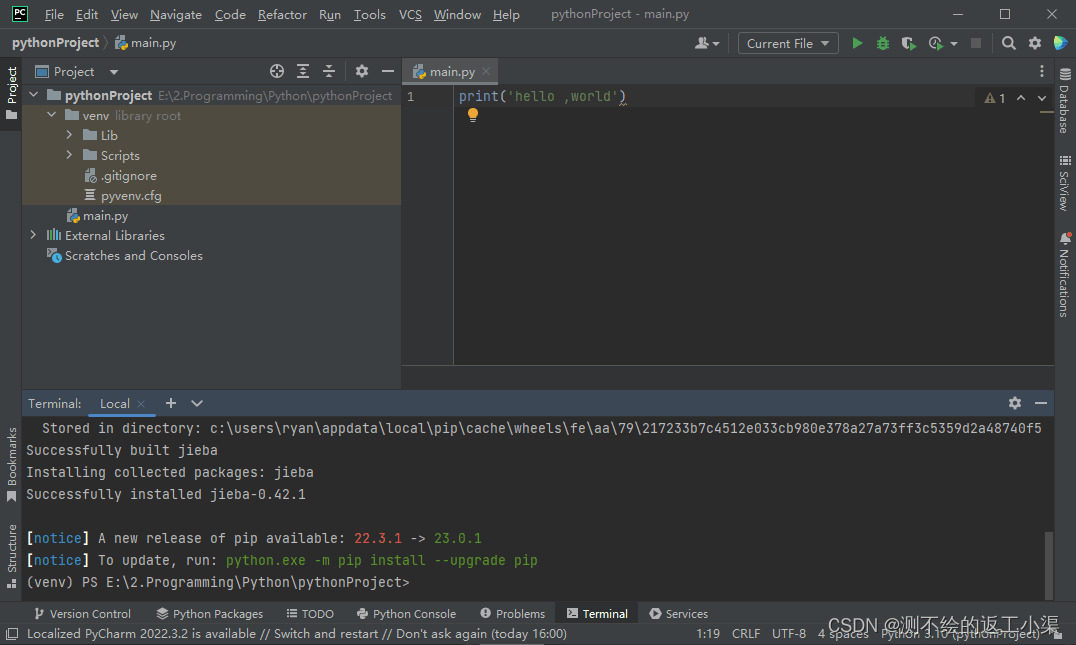1076x645 pixels.
Task: Open the Version Control tool window
Action: coord(82,613)
